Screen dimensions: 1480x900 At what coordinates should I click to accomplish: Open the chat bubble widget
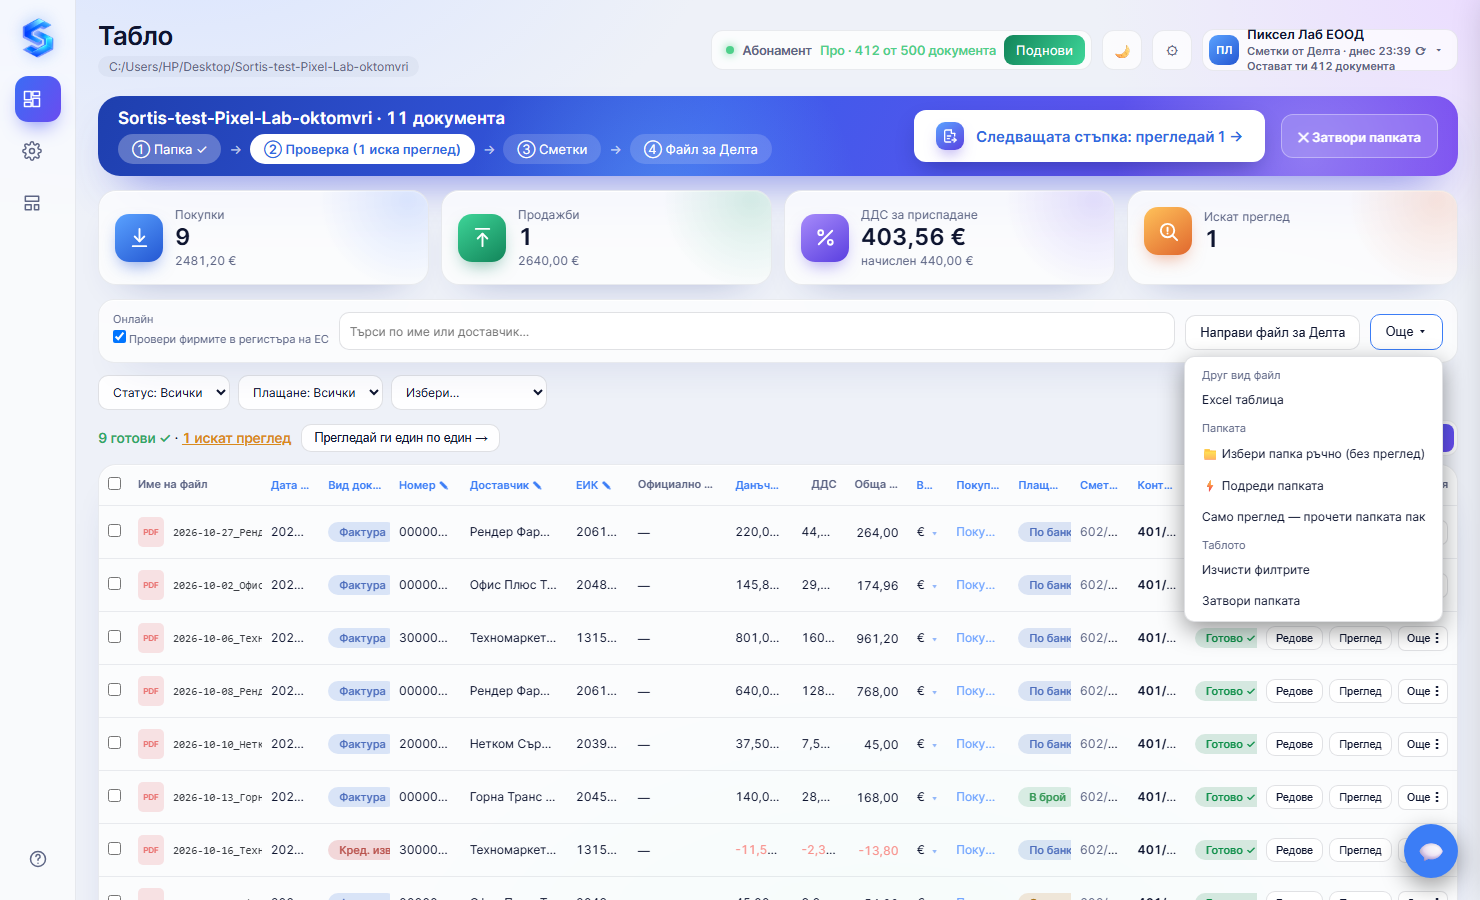[1431, 851]
